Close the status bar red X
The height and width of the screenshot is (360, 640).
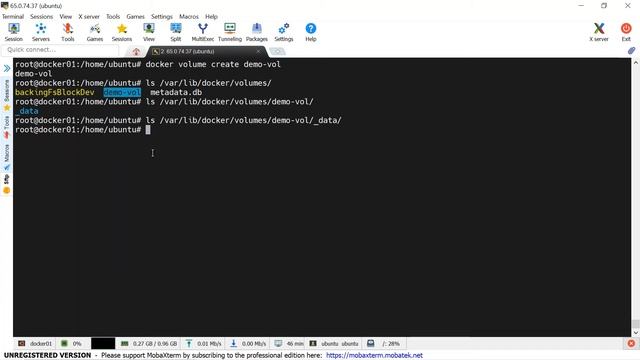pos(631,344)
